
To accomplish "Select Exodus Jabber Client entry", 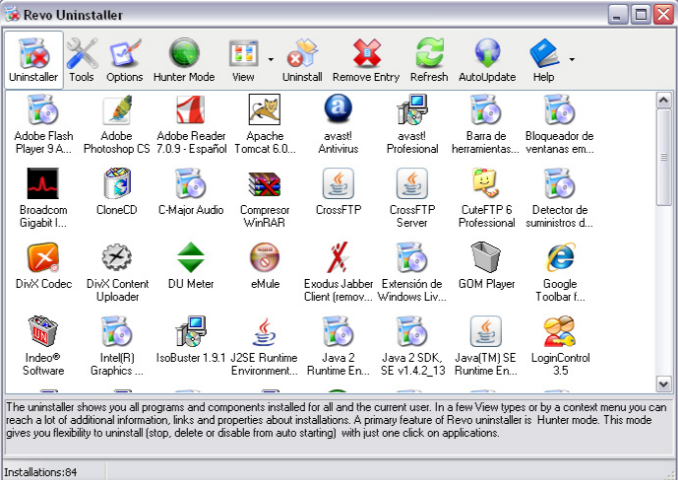I will point(338,272).
